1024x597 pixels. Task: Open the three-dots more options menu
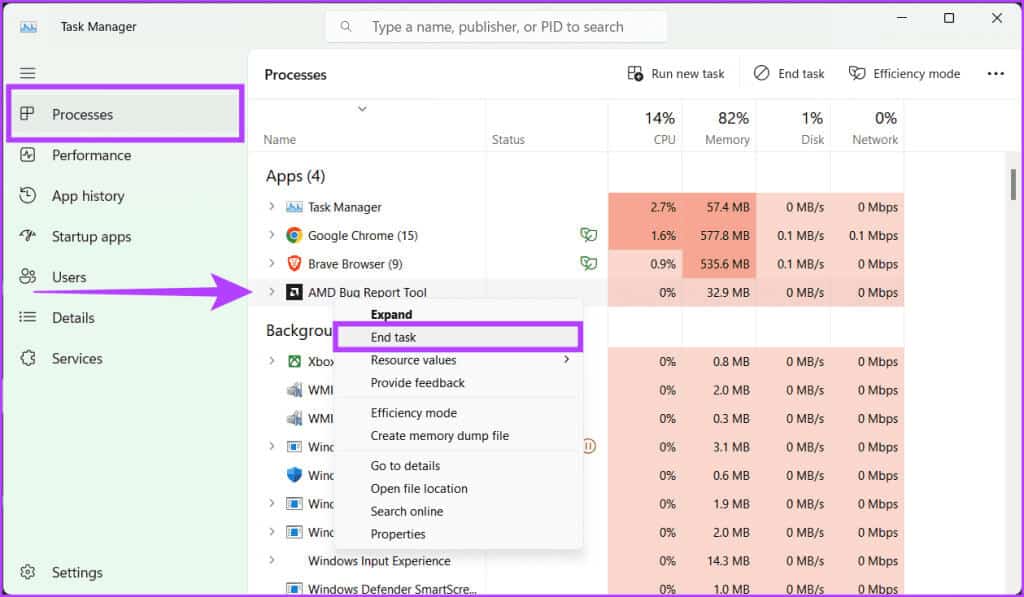tap(995, 74)
